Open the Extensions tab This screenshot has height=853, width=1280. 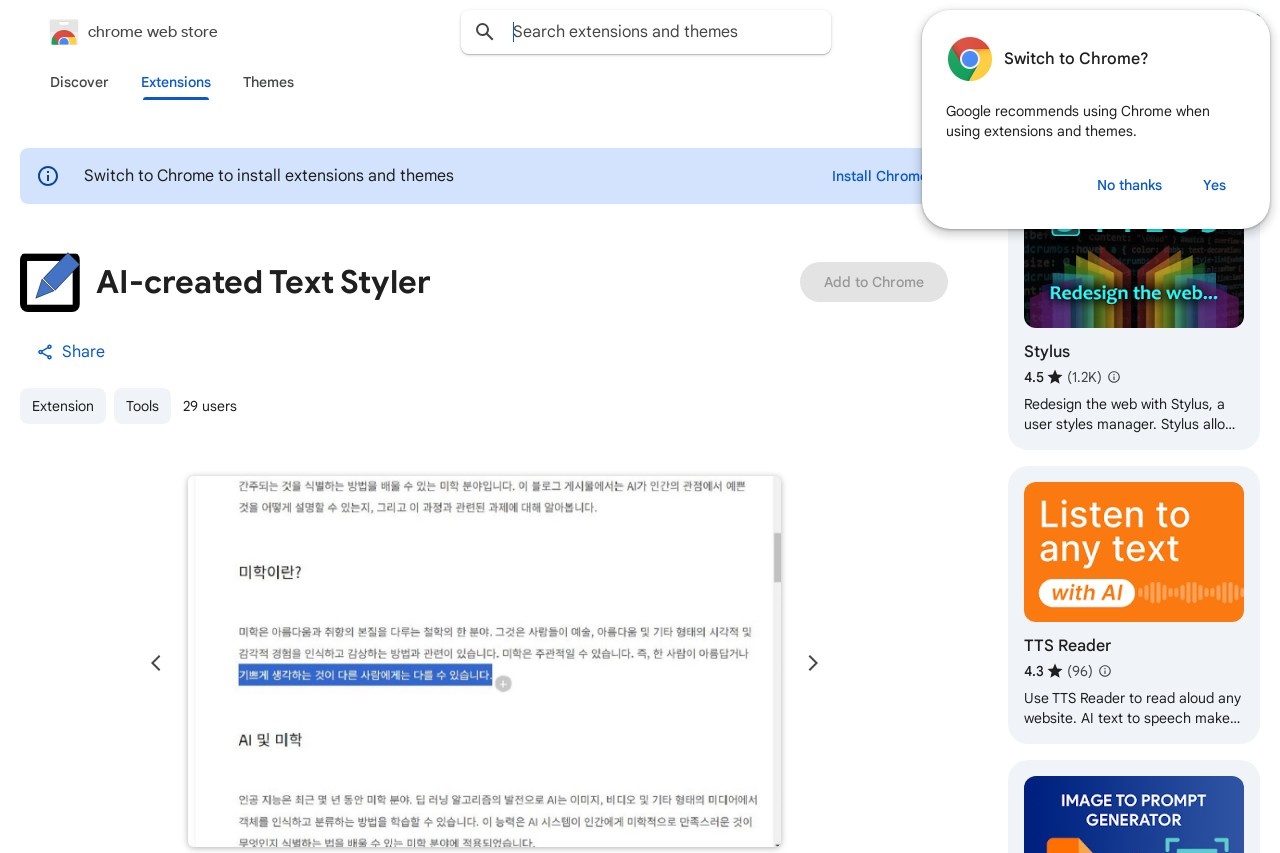point(176,82)
